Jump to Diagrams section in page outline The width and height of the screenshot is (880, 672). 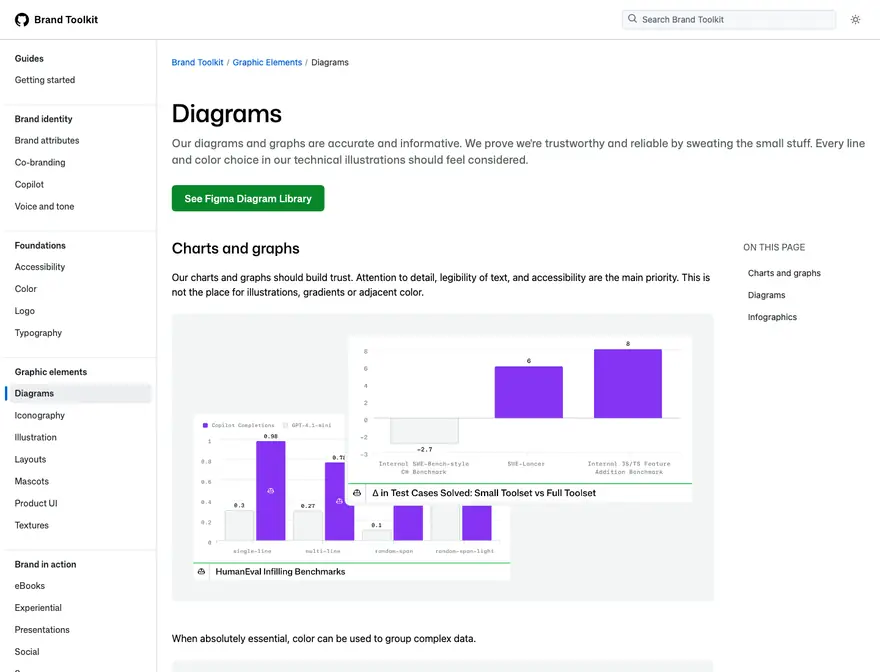coord(767,295)
